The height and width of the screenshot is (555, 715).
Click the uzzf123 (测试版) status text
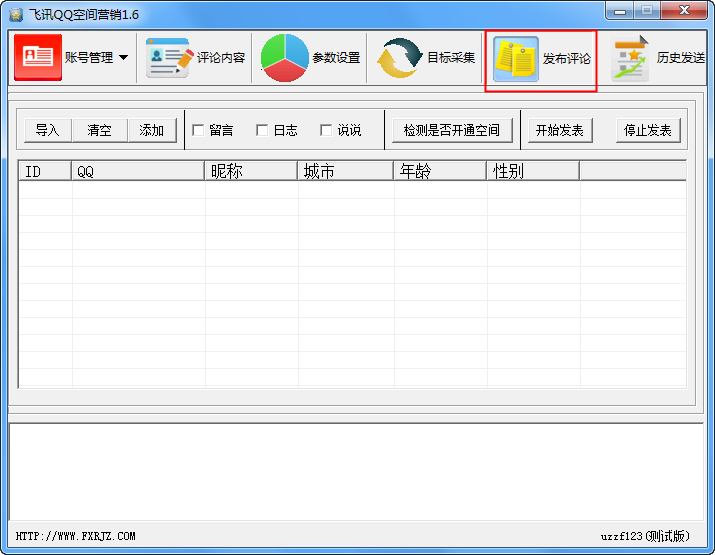click(x=645, y=536)
